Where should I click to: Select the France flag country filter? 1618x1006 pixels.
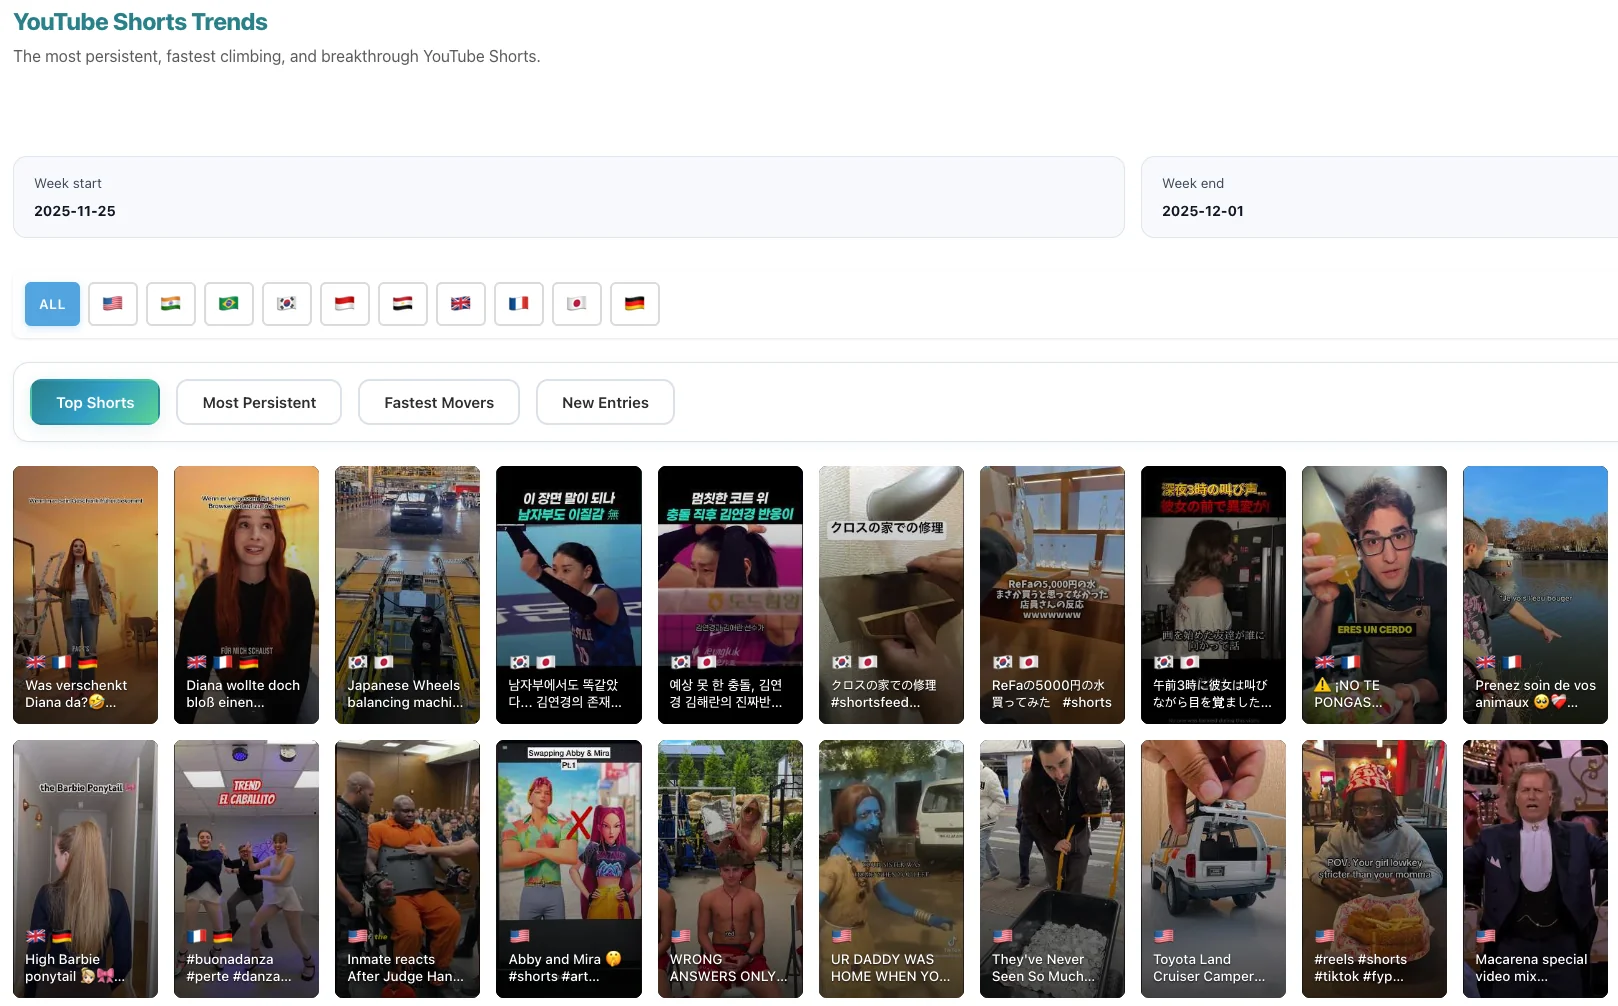click(518, 303)
